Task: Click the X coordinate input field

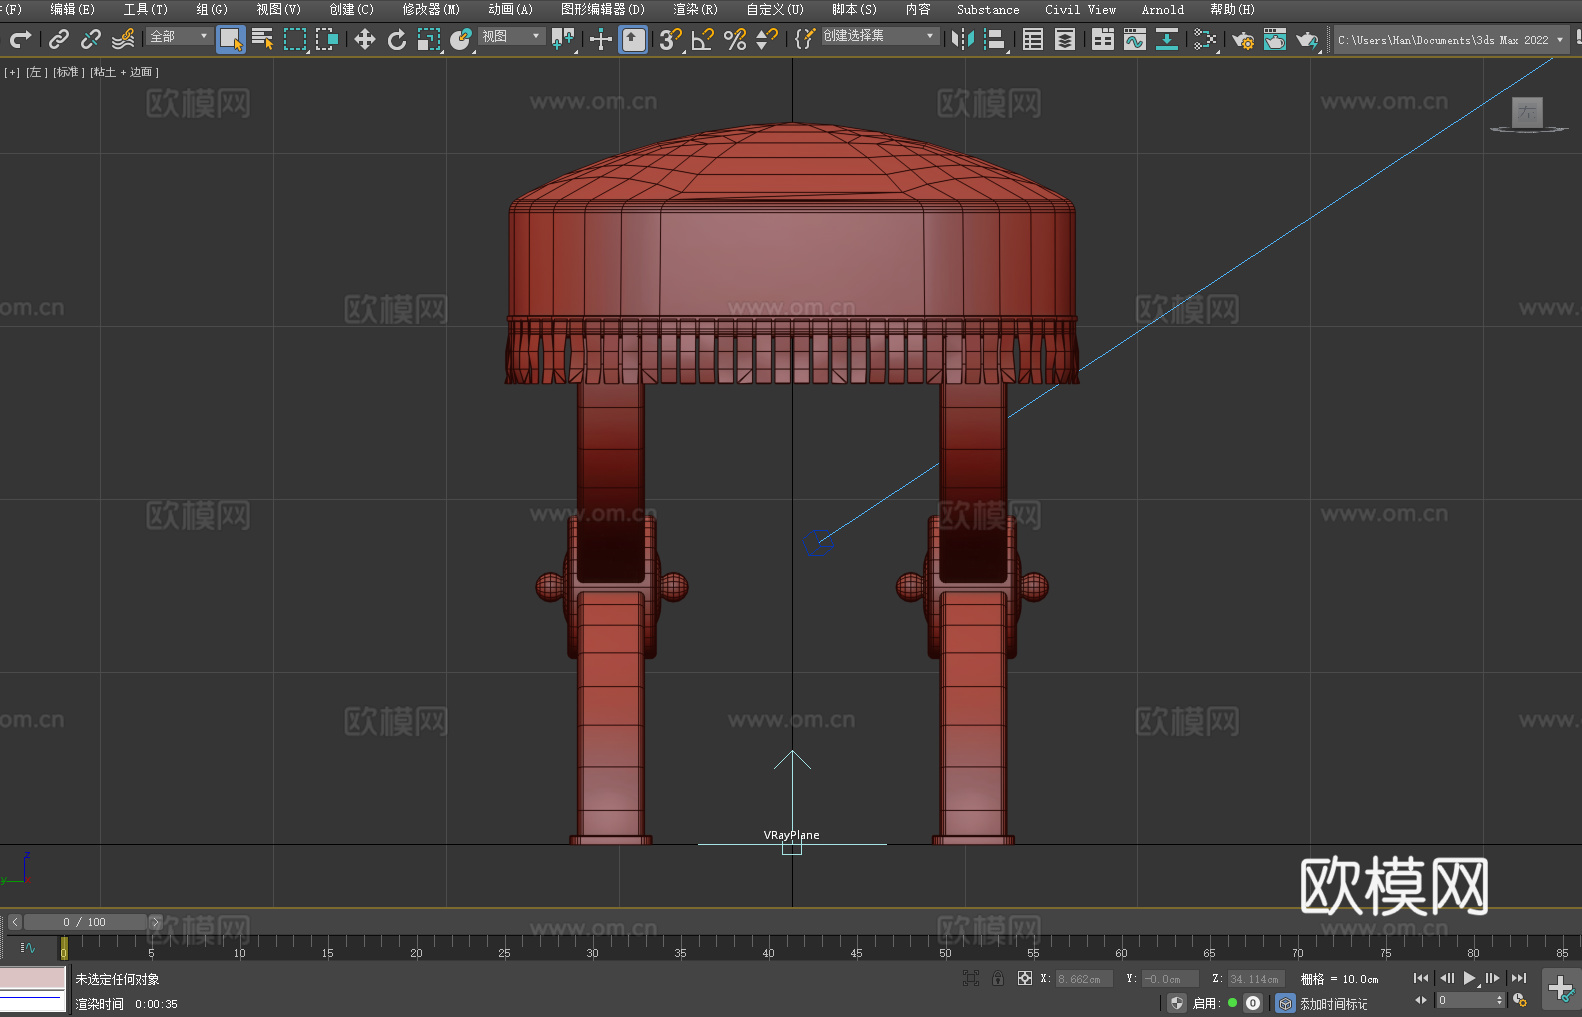Action: click(1084, 979)
